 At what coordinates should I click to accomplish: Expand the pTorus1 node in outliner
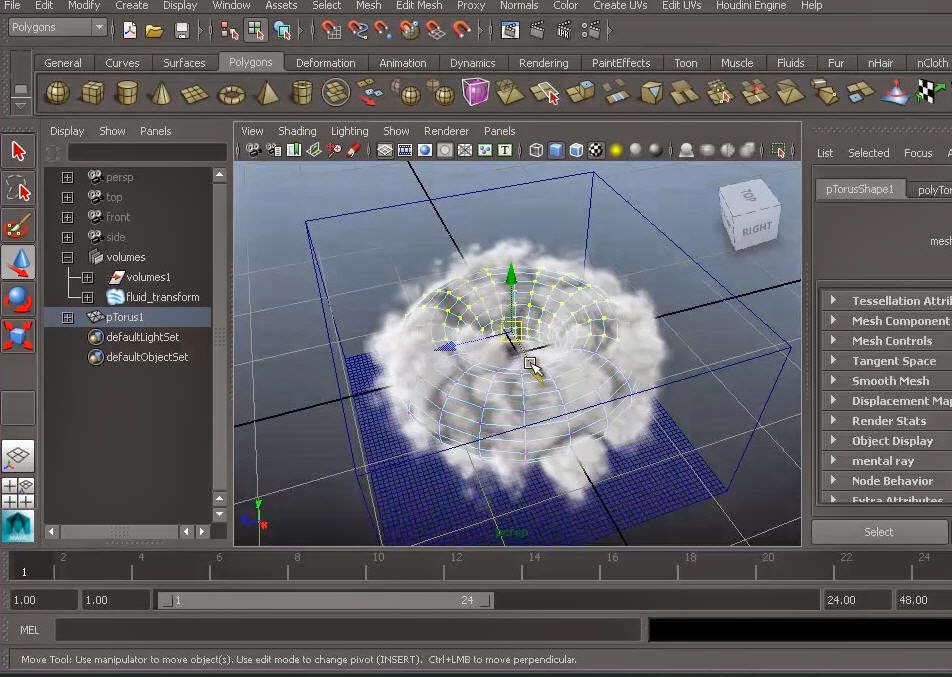[67, 317]
